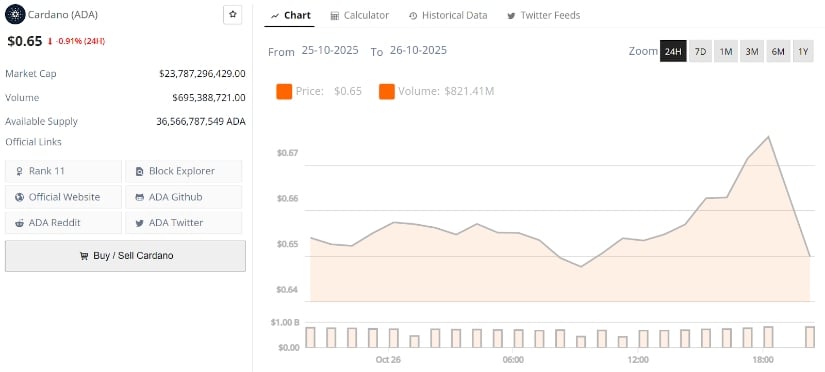Edit the To date 26-10-2025
This screenshot has height=372, width=825.
point(418,51)
